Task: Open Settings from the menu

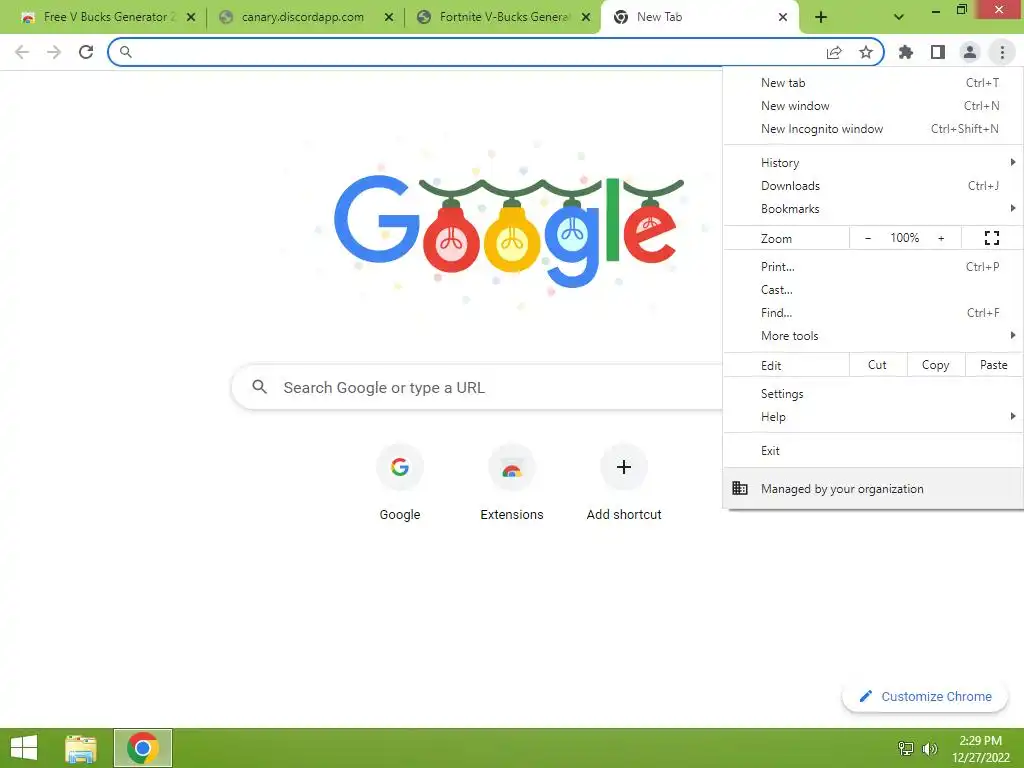Action: [x=872, y=394]
